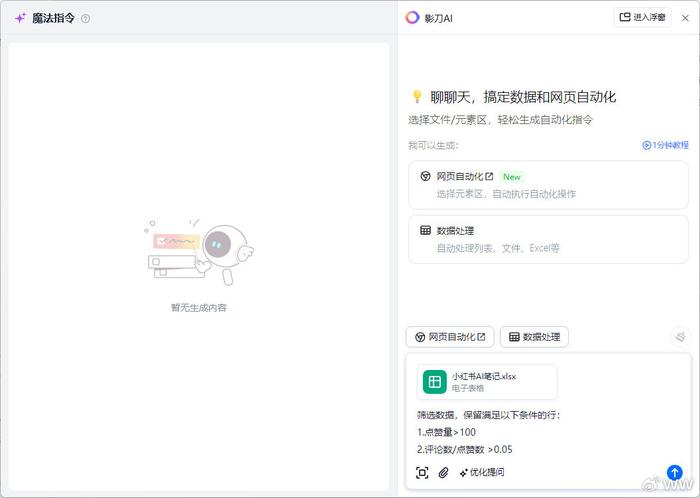Click the 进入浮窗 floating window button

point(642,17)
